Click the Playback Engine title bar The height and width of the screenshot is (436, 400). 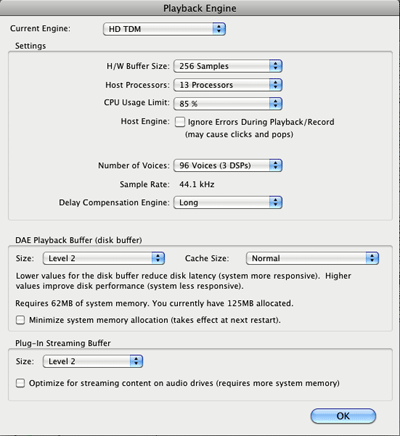click(x=200, y=8)
